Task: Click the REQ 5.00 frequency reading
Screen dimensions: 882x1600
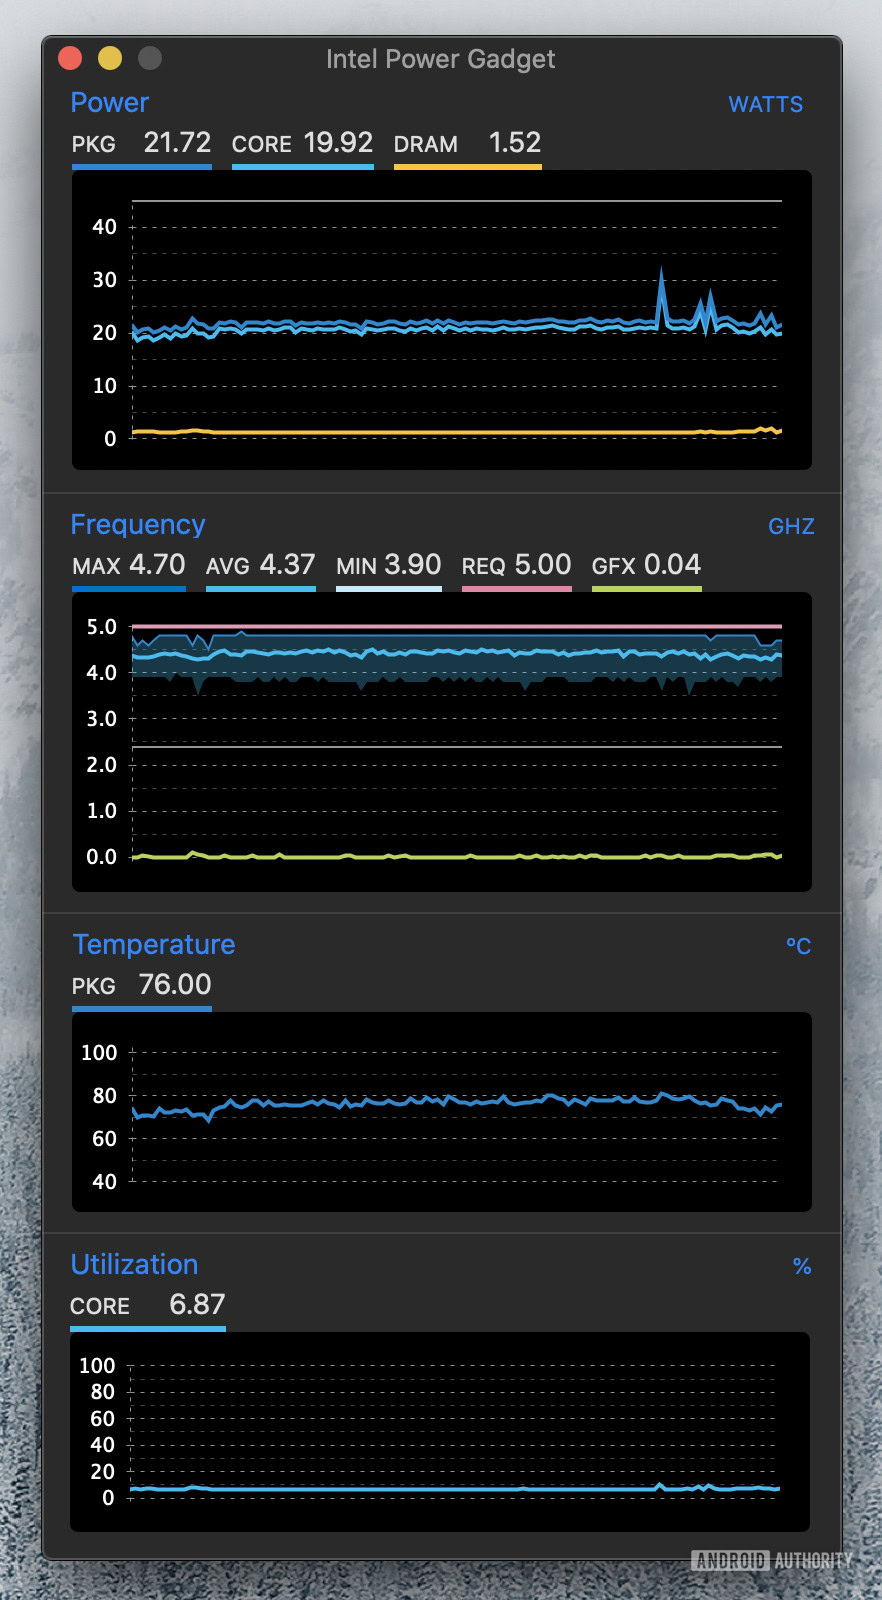Action: pos(516,565)
